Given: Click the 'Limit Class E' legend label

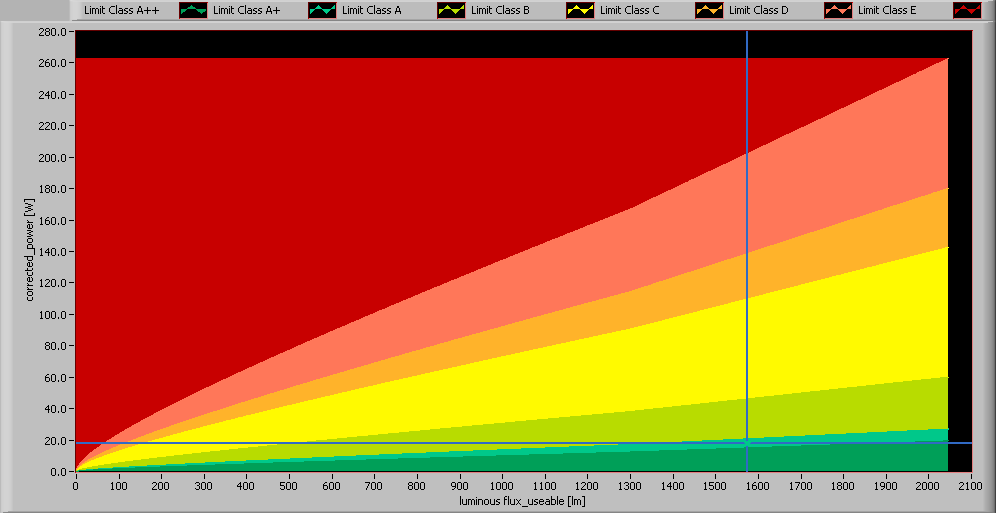Looking at the screenshot, I should (x=887, y=10).
